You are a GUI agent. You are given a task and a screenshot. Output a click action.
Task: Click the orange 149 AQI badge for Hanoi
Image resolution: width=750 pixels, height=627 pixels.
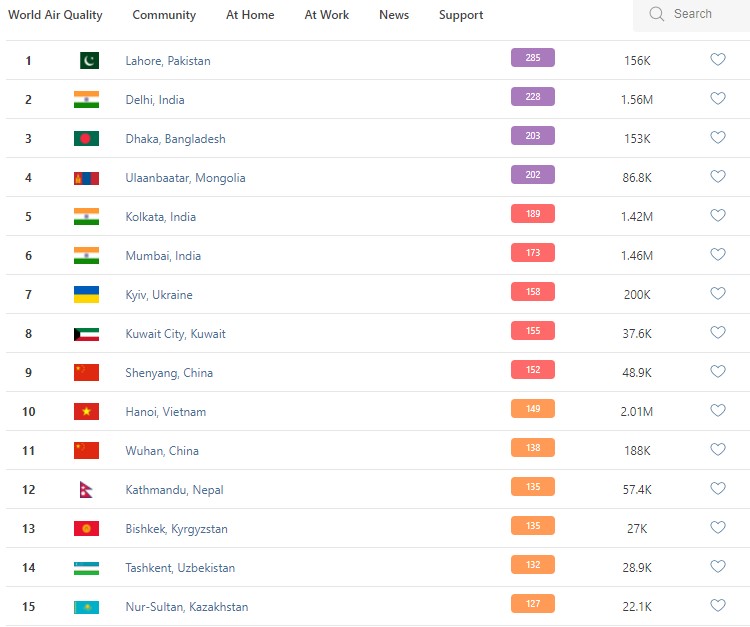pos(532,409)
